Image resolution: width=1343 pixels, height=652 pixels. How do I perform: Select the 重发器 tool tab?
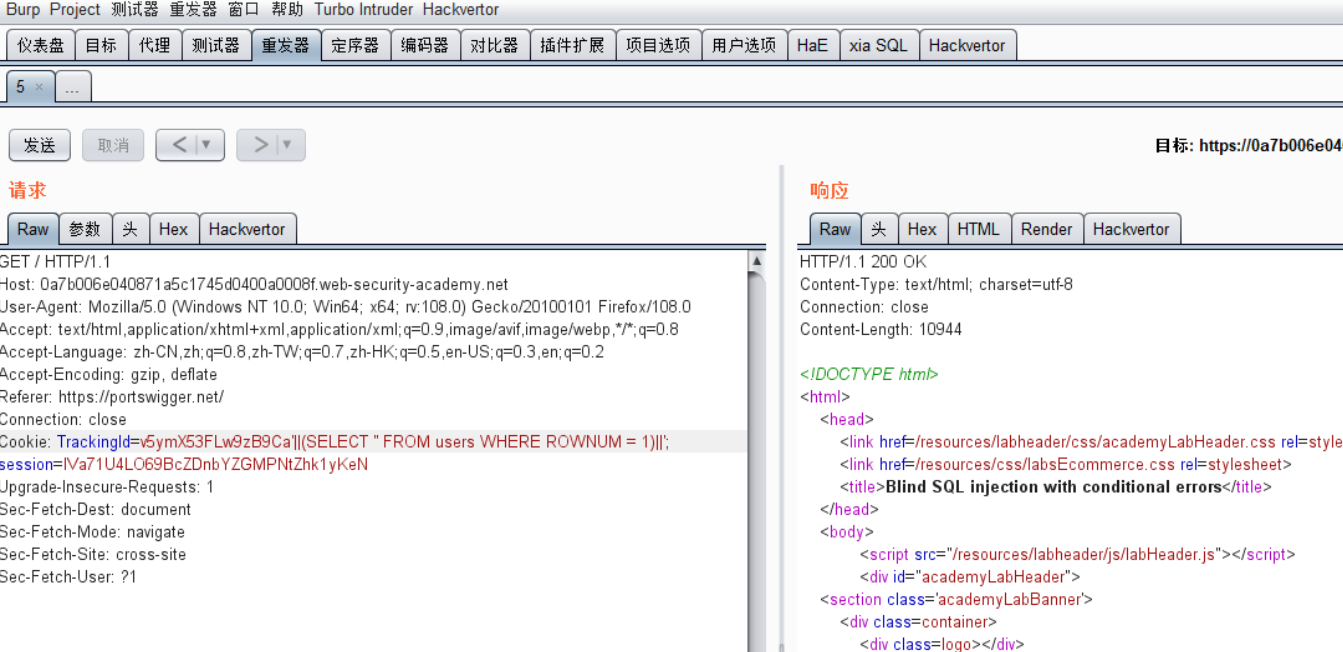click(x=286, y=45)
